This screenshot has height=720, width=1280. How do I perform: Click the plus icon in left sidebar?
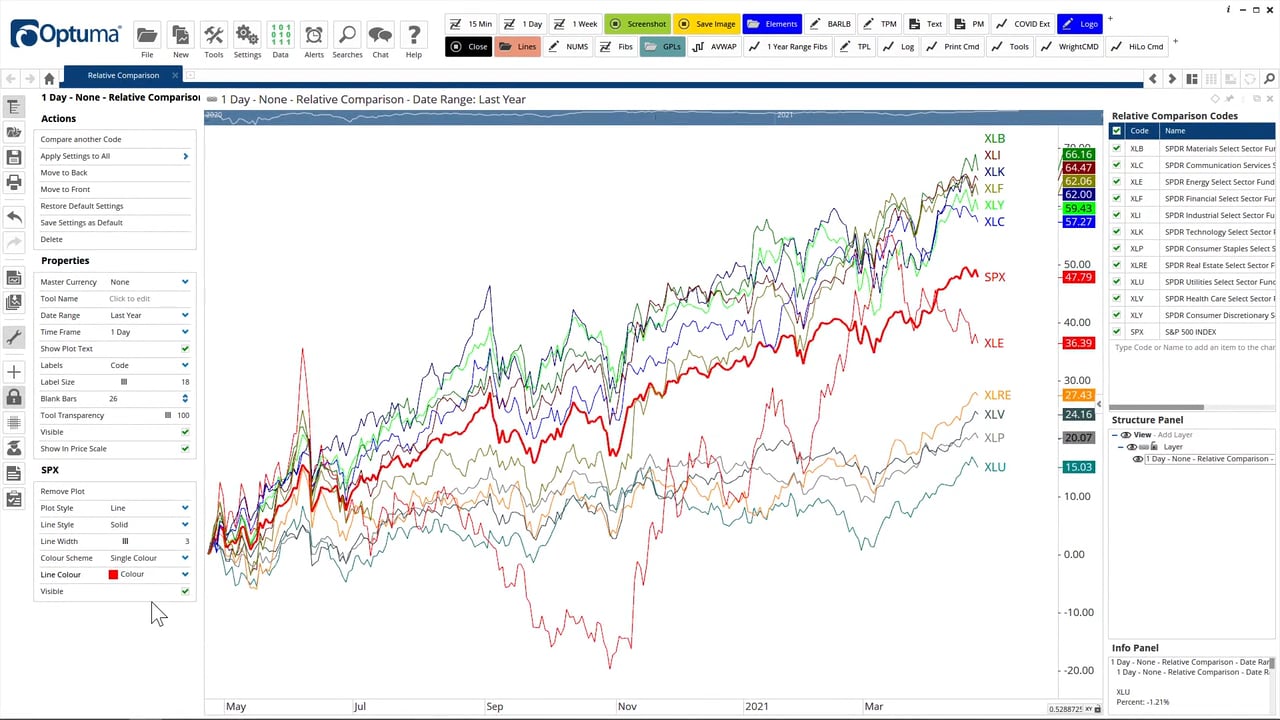click(14, 372)
